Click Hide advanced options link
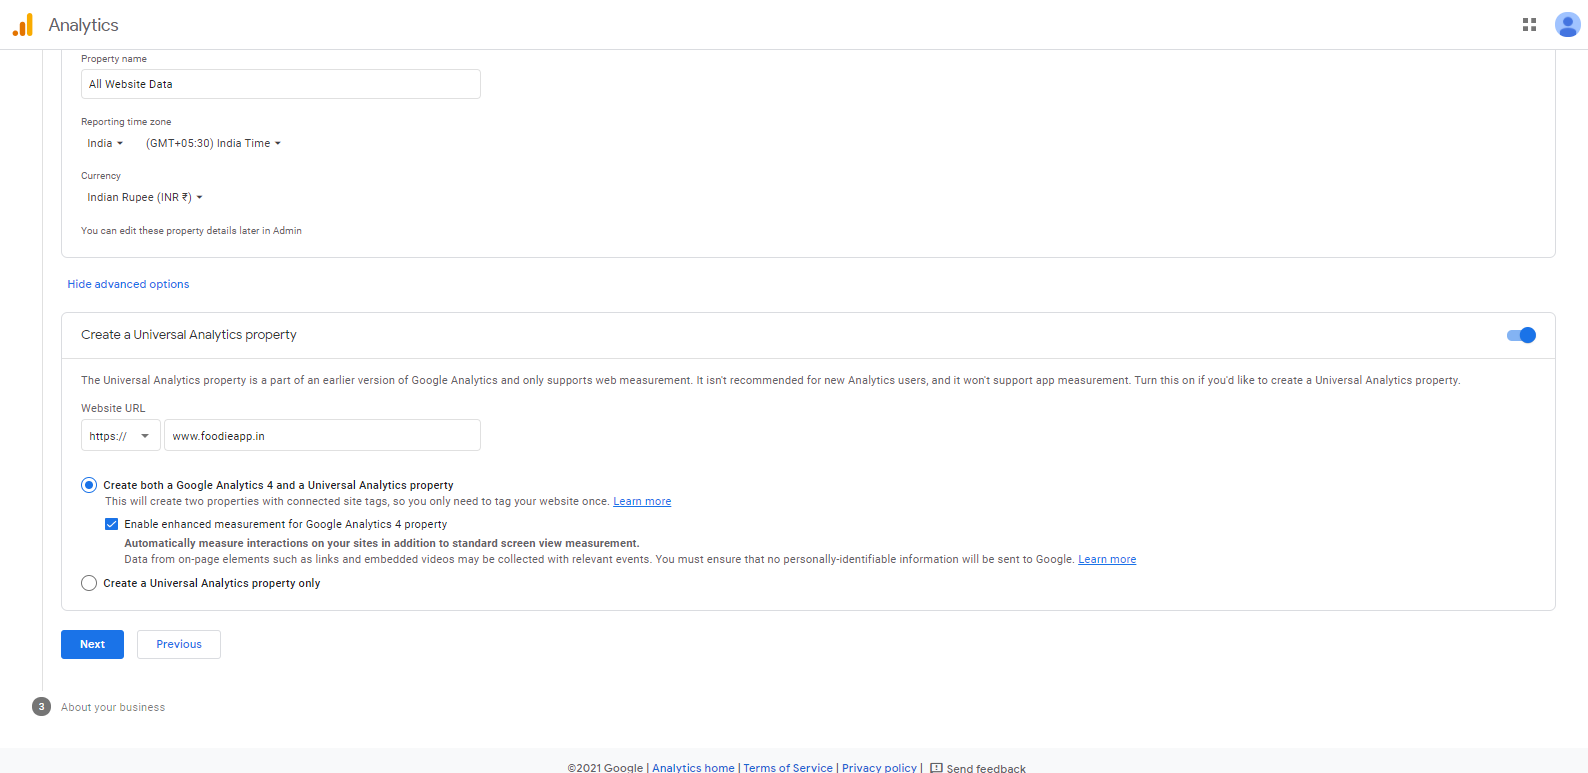This screenshot has width=1588, height=773. [x=128, y=284]
